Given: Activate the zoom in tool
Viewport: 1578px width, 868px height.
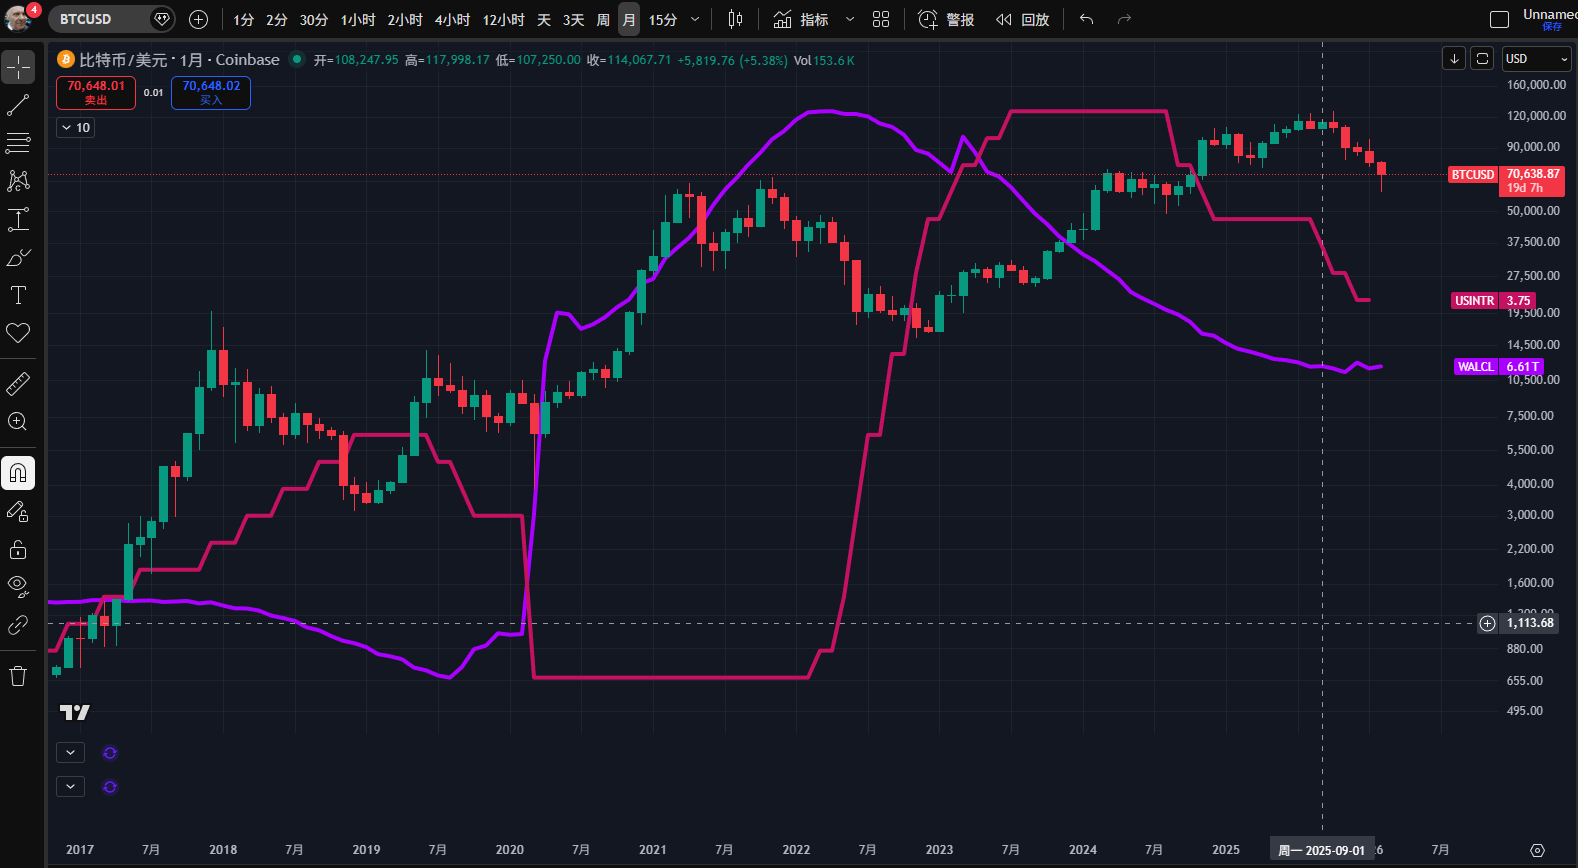Looking at the screenshot, I should click(x=18, y=422).
